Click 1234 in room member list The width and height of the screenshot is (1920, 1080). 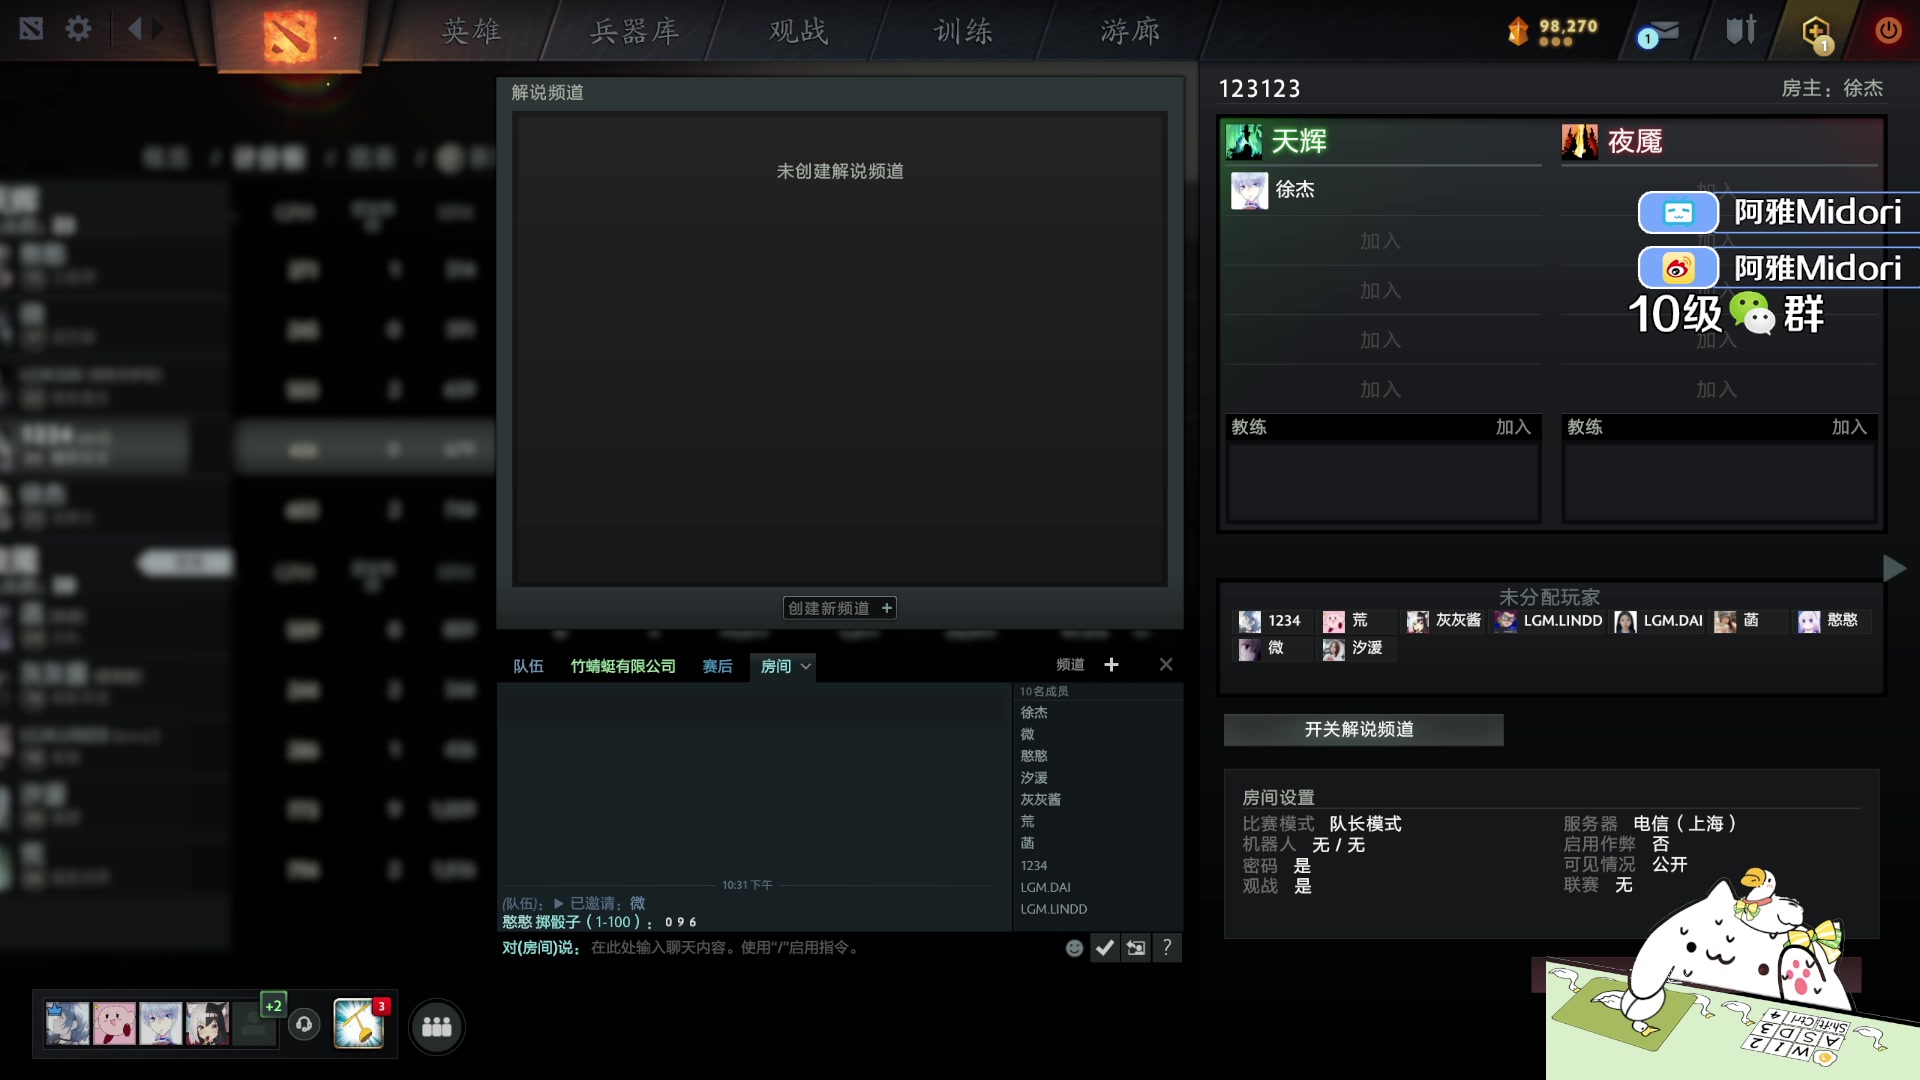(1034, 866)
